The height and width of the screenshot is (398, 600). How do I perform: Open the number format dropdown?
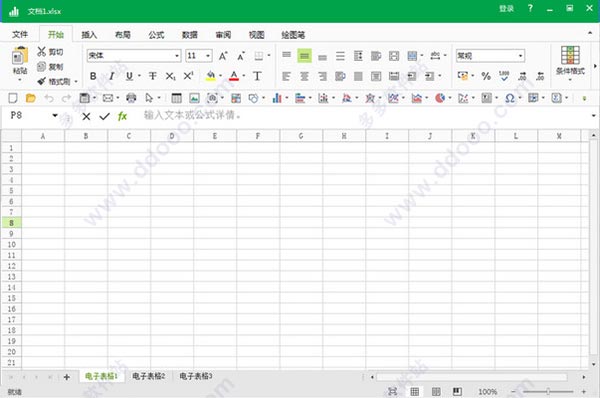520,56
